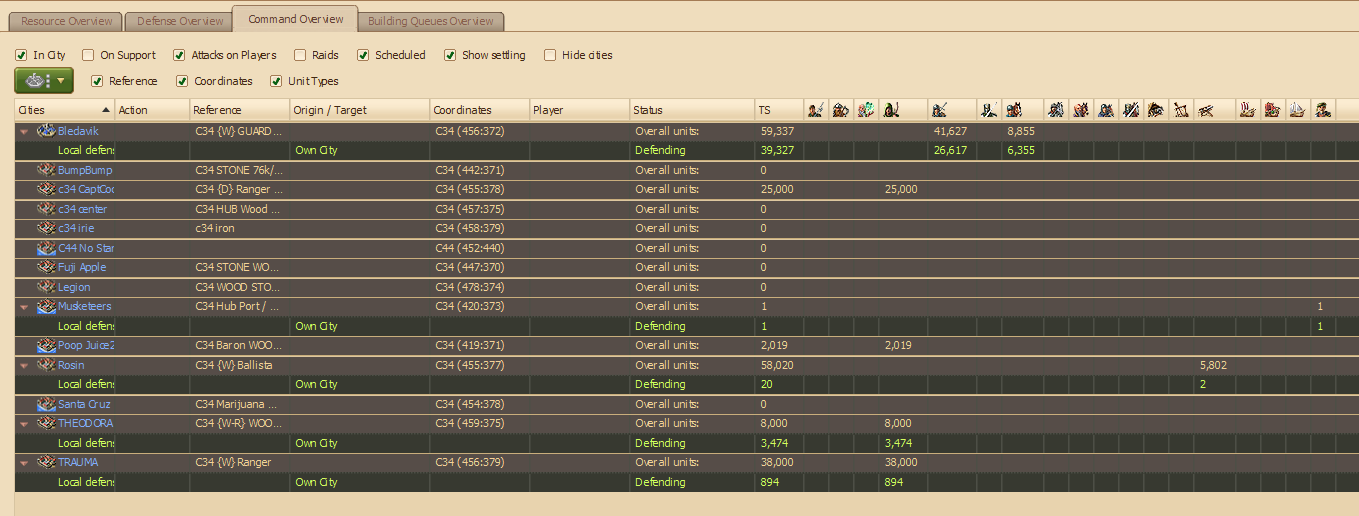Screen dimensions: 1359x516
Task: Enable the On Support checkbox
Action: [88, 55]
